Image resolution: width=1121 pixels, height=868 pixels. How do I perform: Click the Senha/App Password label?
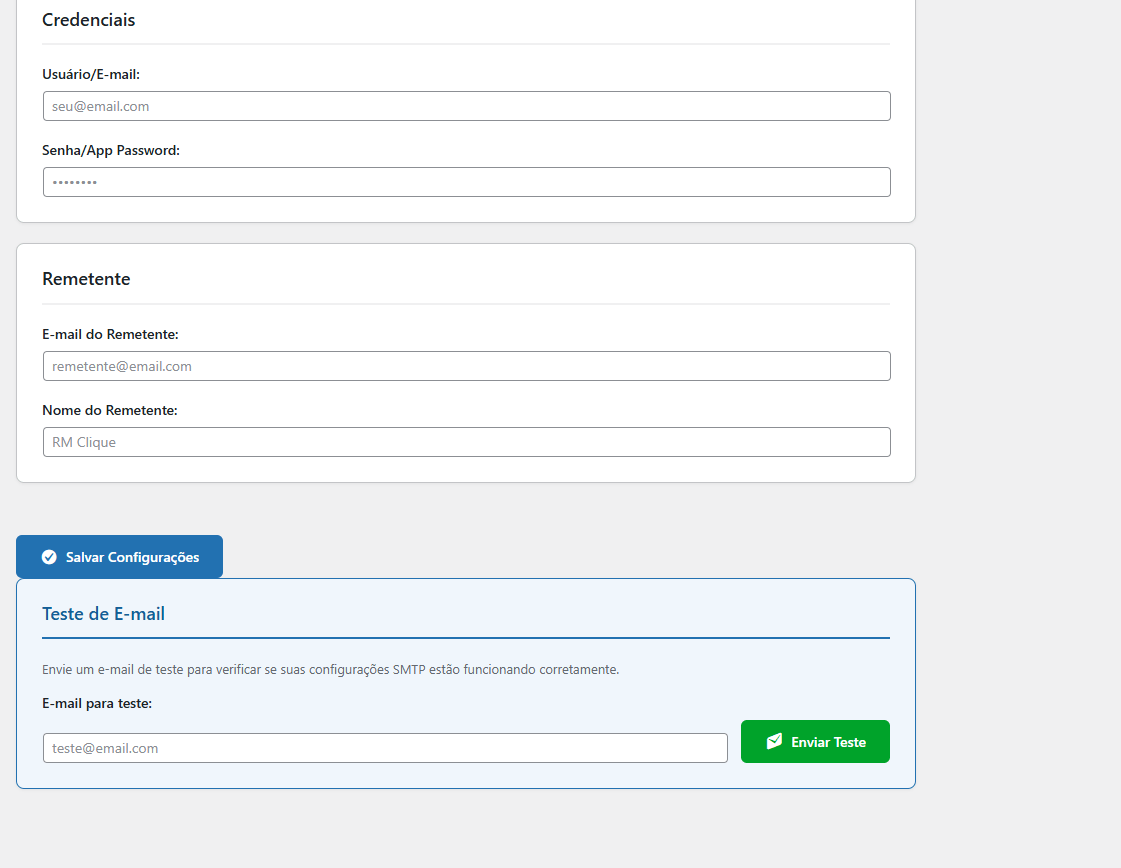[x=111, y=150]
